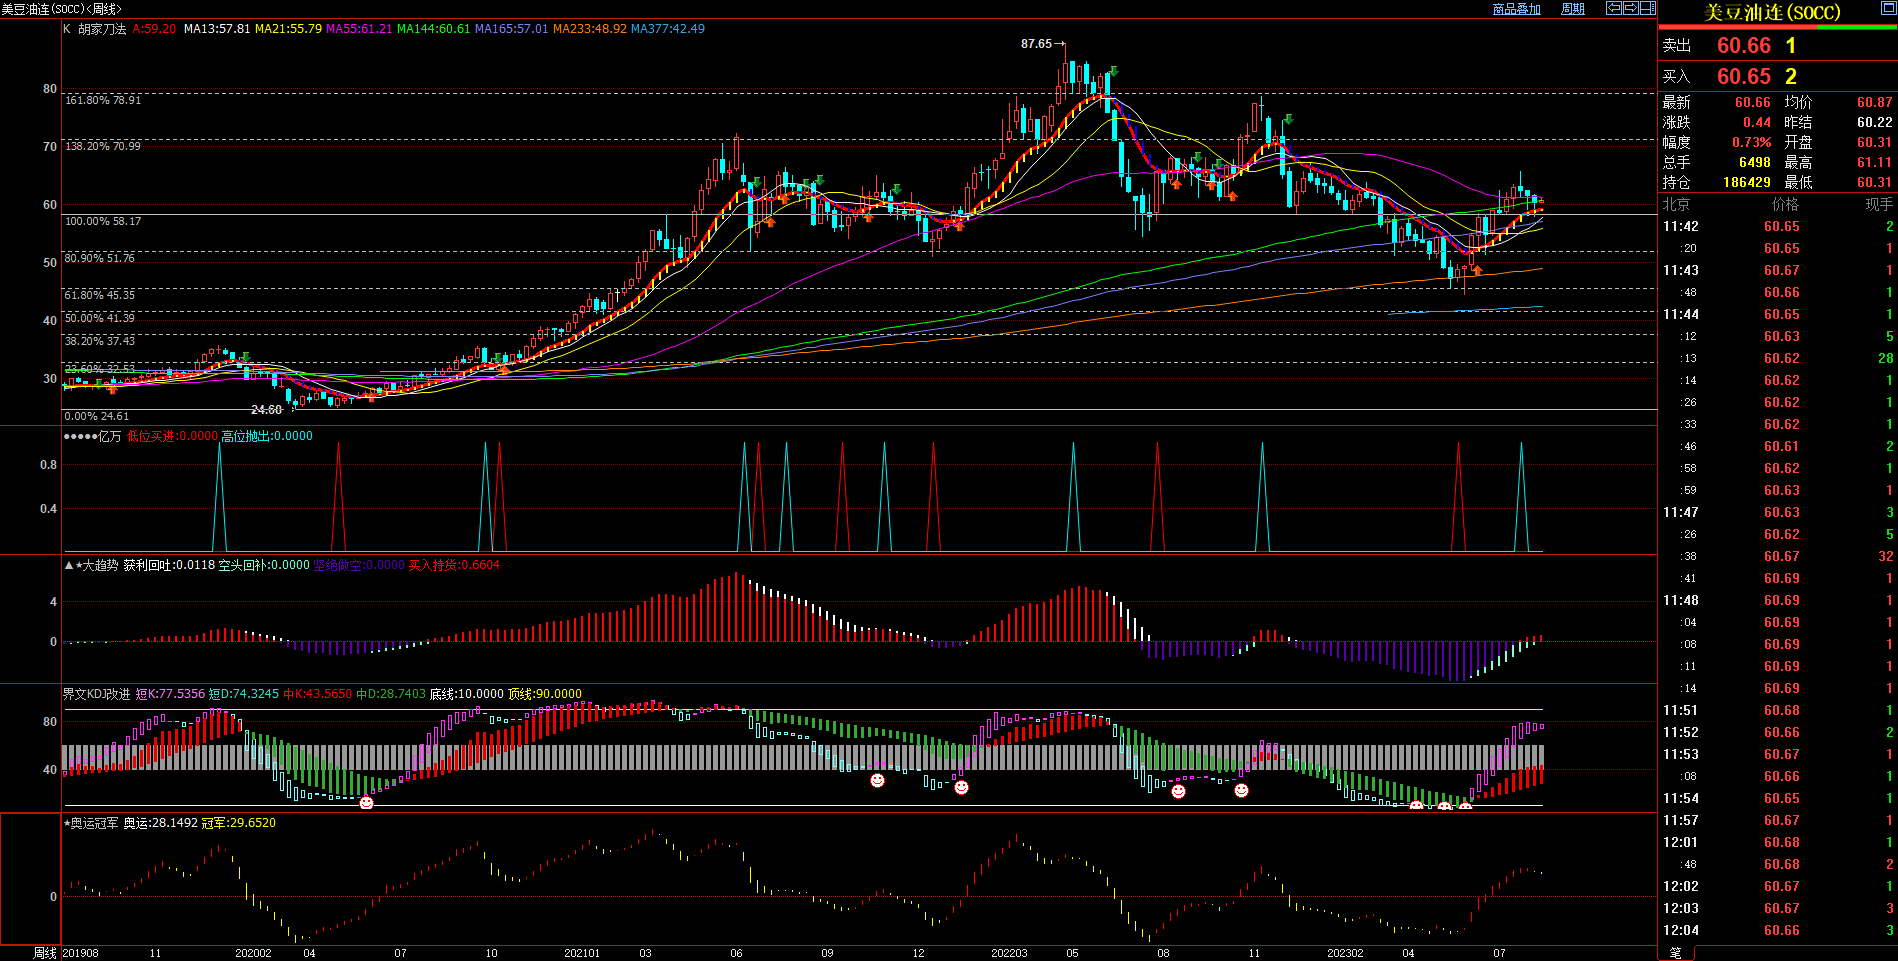Click the 周线 period label at bottom left
Image resolution: width=1898 pixels, height=961 pixels.
click(45, 953)
